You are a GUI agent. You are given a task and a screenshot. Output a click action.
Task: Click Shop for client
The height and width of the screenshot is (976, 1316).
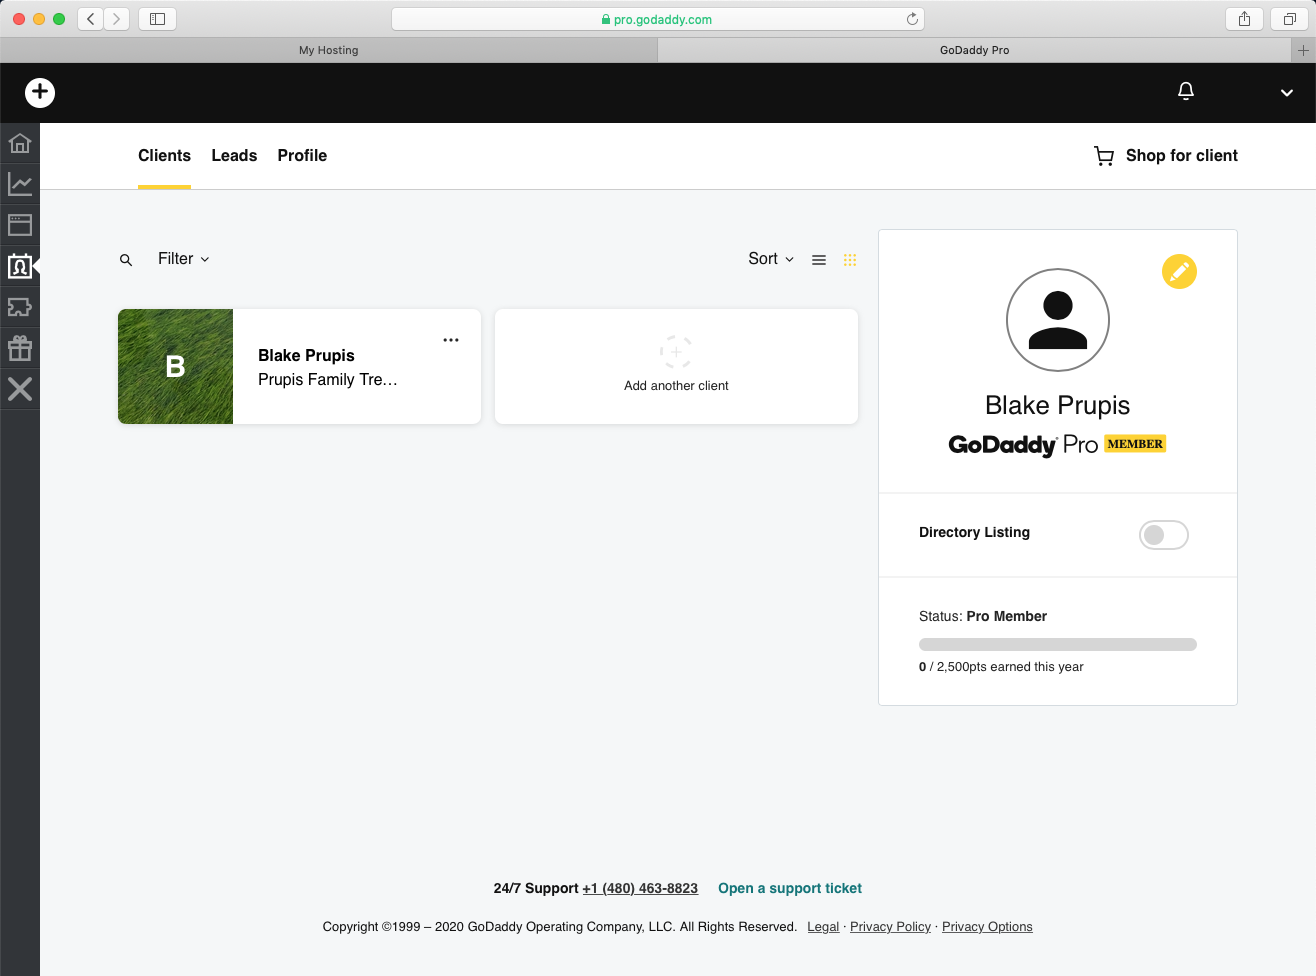(1166, 156)
